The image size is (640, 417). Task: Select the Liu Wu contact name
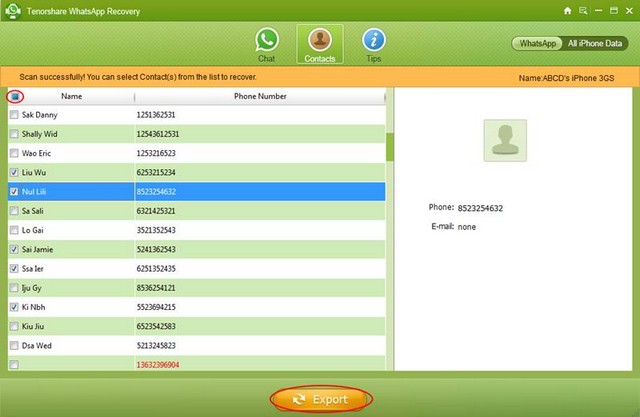coord(34,172)
